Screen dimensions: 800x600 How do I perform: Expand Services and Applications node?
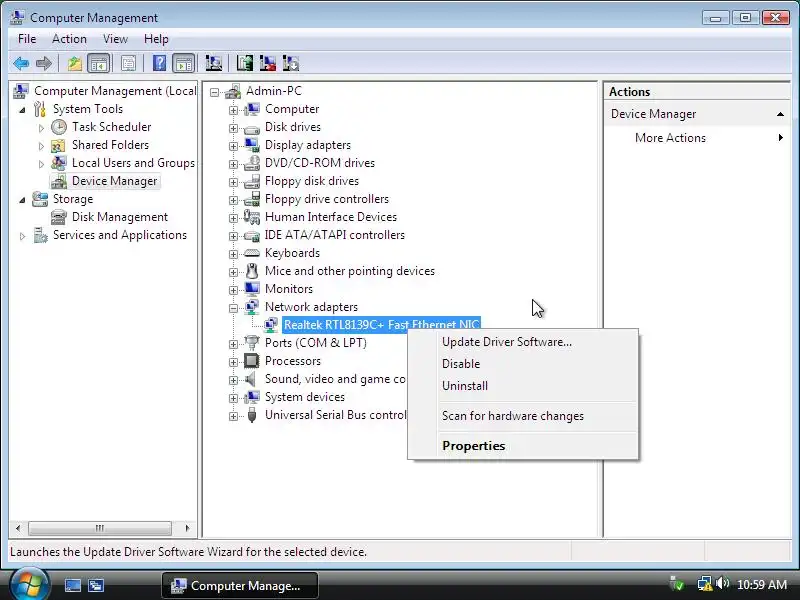coord(22,236)
